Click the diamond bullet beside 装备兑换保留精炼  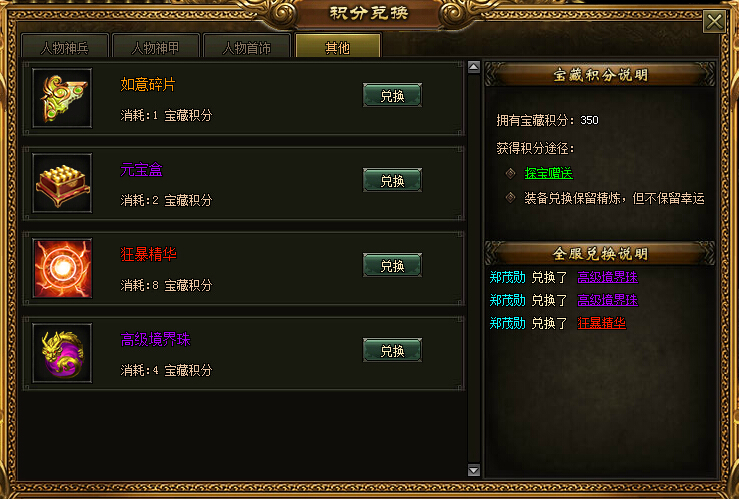click(510, 198)
